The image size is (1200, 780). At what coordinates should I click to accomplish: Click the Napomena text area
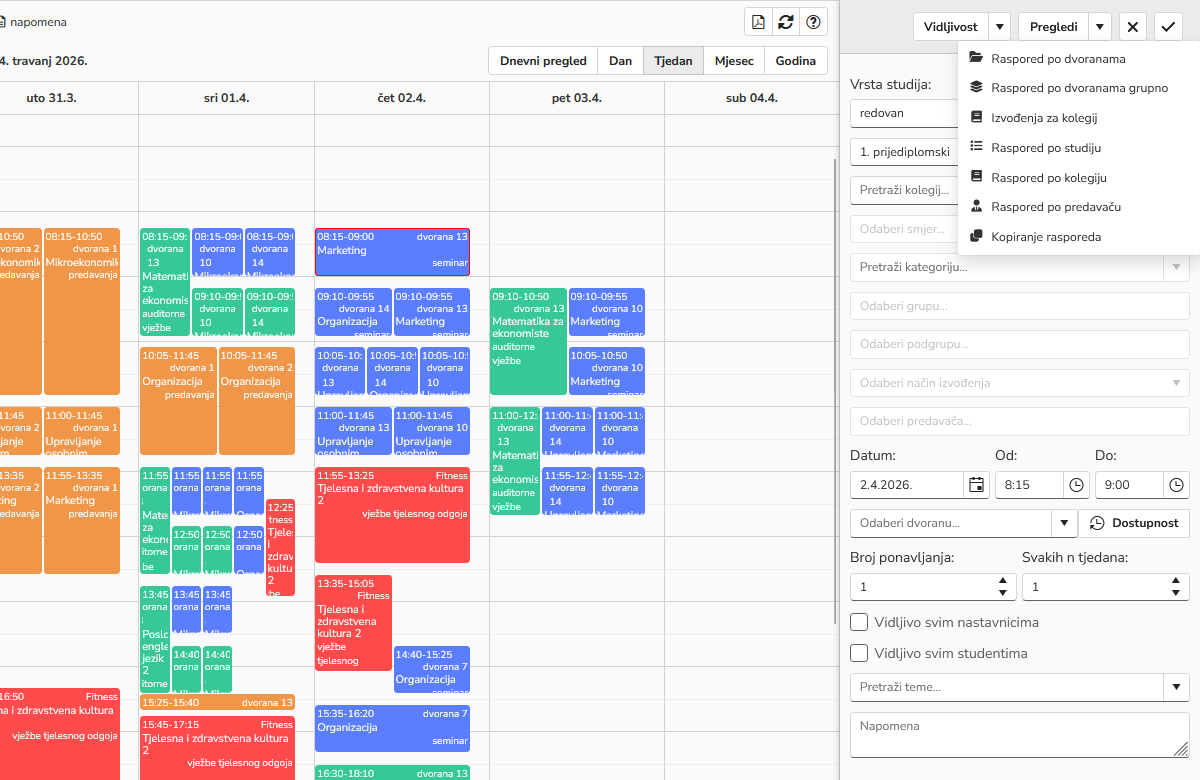tap(1018, 734)
